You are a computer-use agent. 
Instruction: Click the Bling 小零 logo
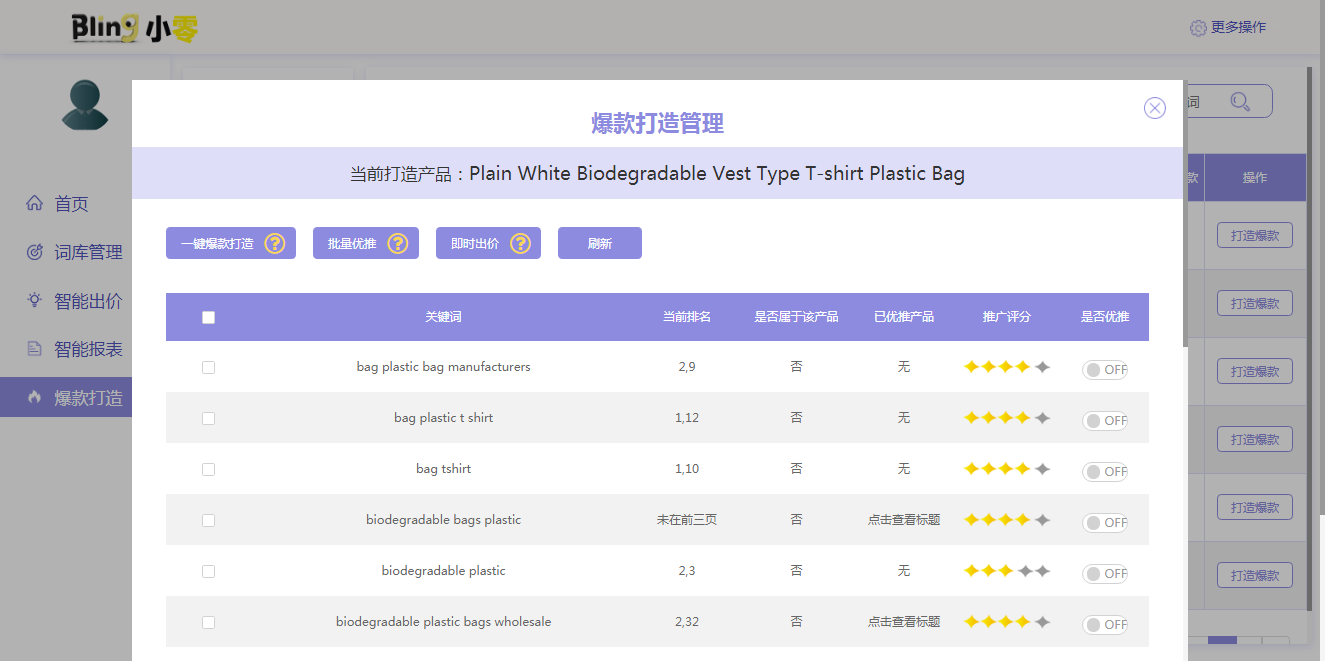pyautogui.click(x=135, y=28)
